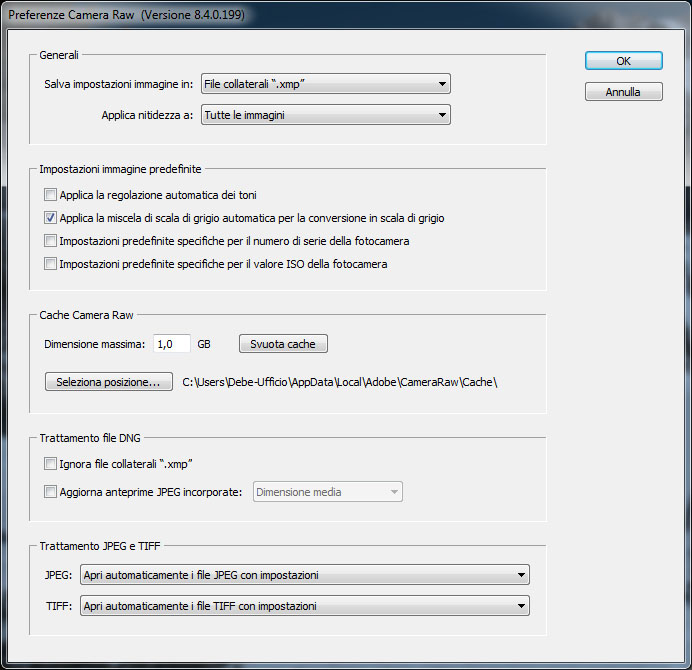This screenshot has height=670, width=692.
Task: Expand the JPEG handling dropdown
Action: [x=305, y=575]
